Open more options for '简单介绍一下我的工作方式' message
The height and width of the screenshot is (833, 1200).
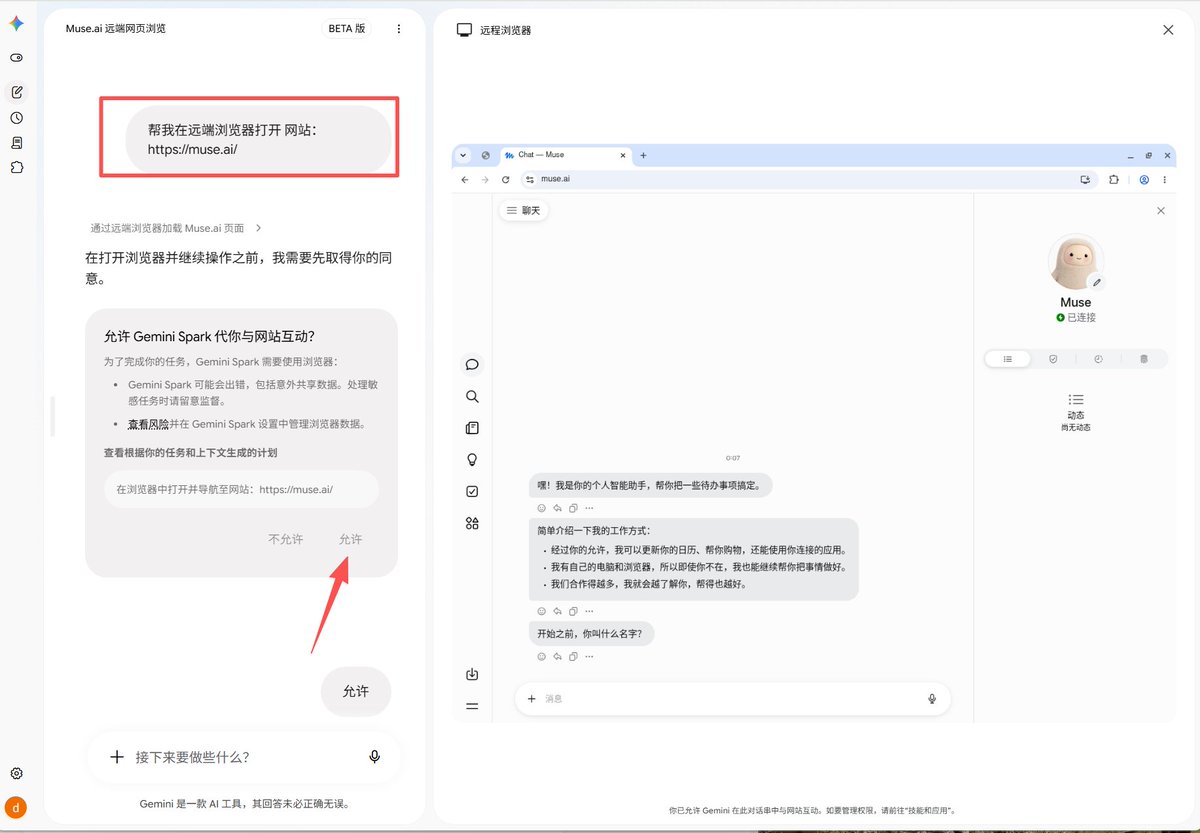click(589, 611)
